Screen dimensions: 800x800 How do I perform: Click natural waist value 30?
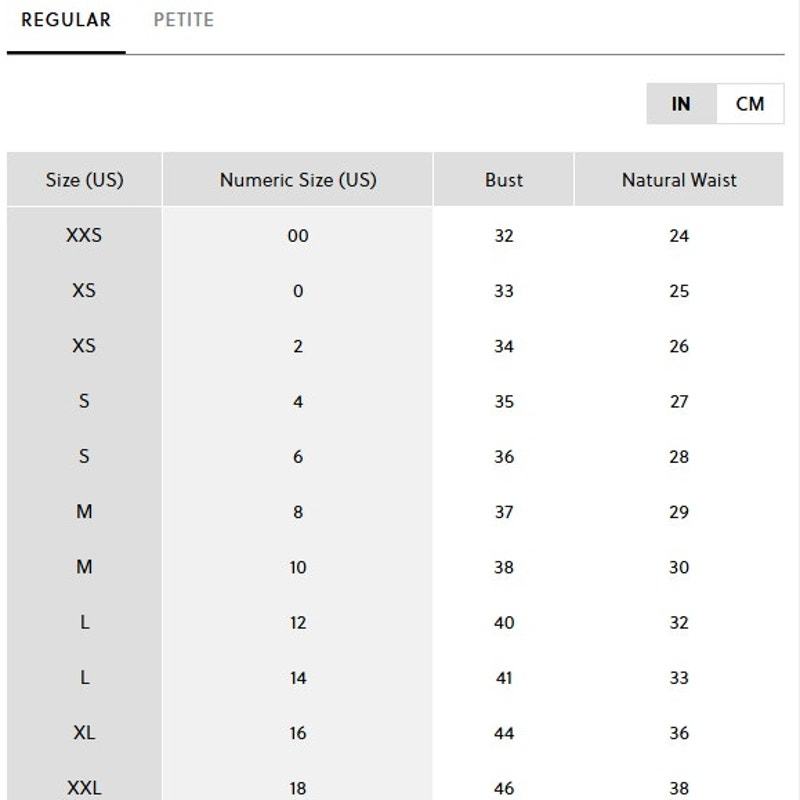coord(679,567)
